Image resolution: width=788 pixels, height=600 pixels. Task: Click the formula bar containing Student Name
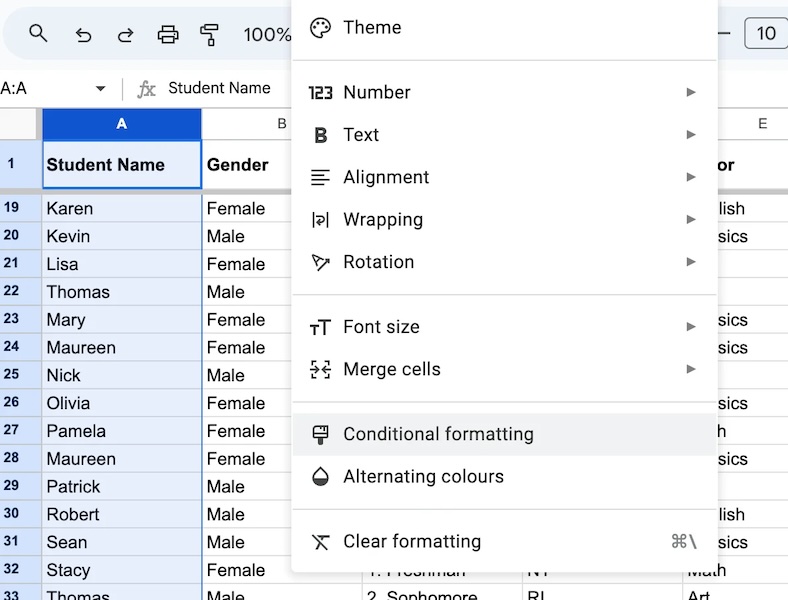[x=219, y=88]
